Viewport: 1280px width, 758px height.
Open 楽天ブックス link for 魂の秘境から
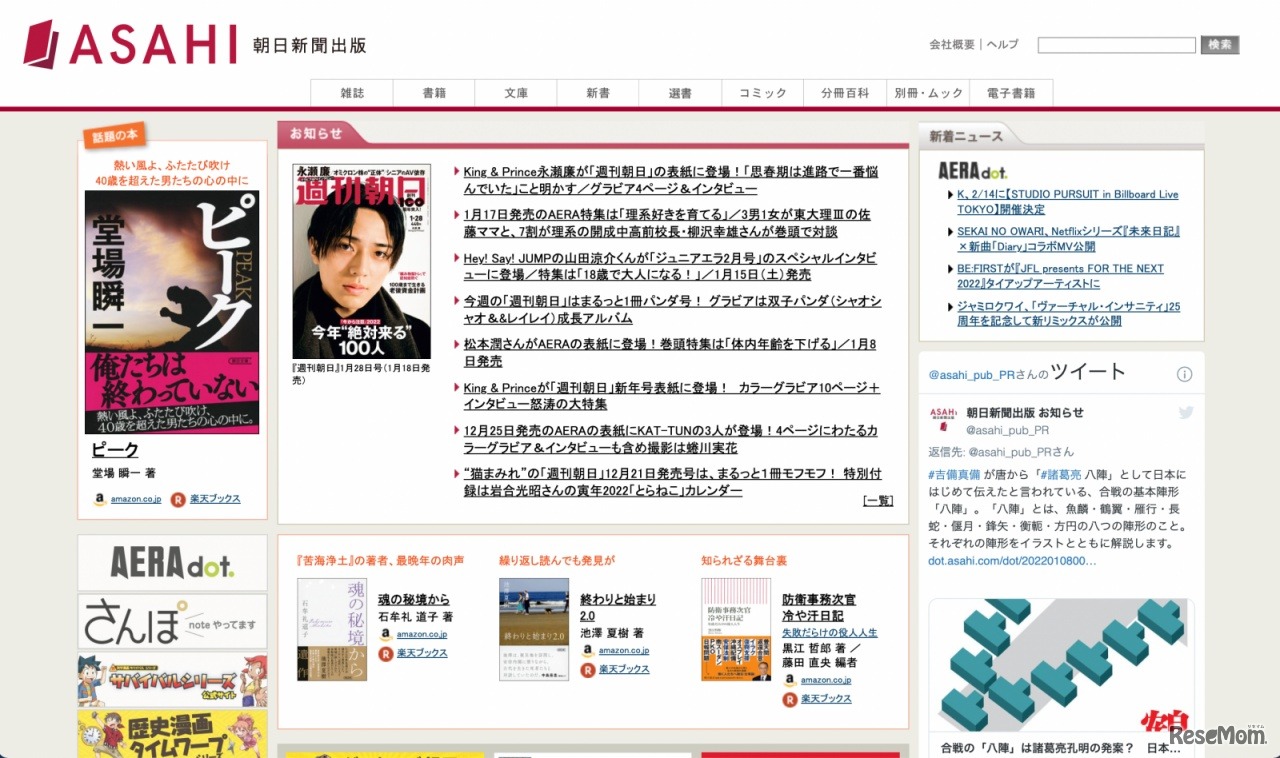[x=421, y=653]
